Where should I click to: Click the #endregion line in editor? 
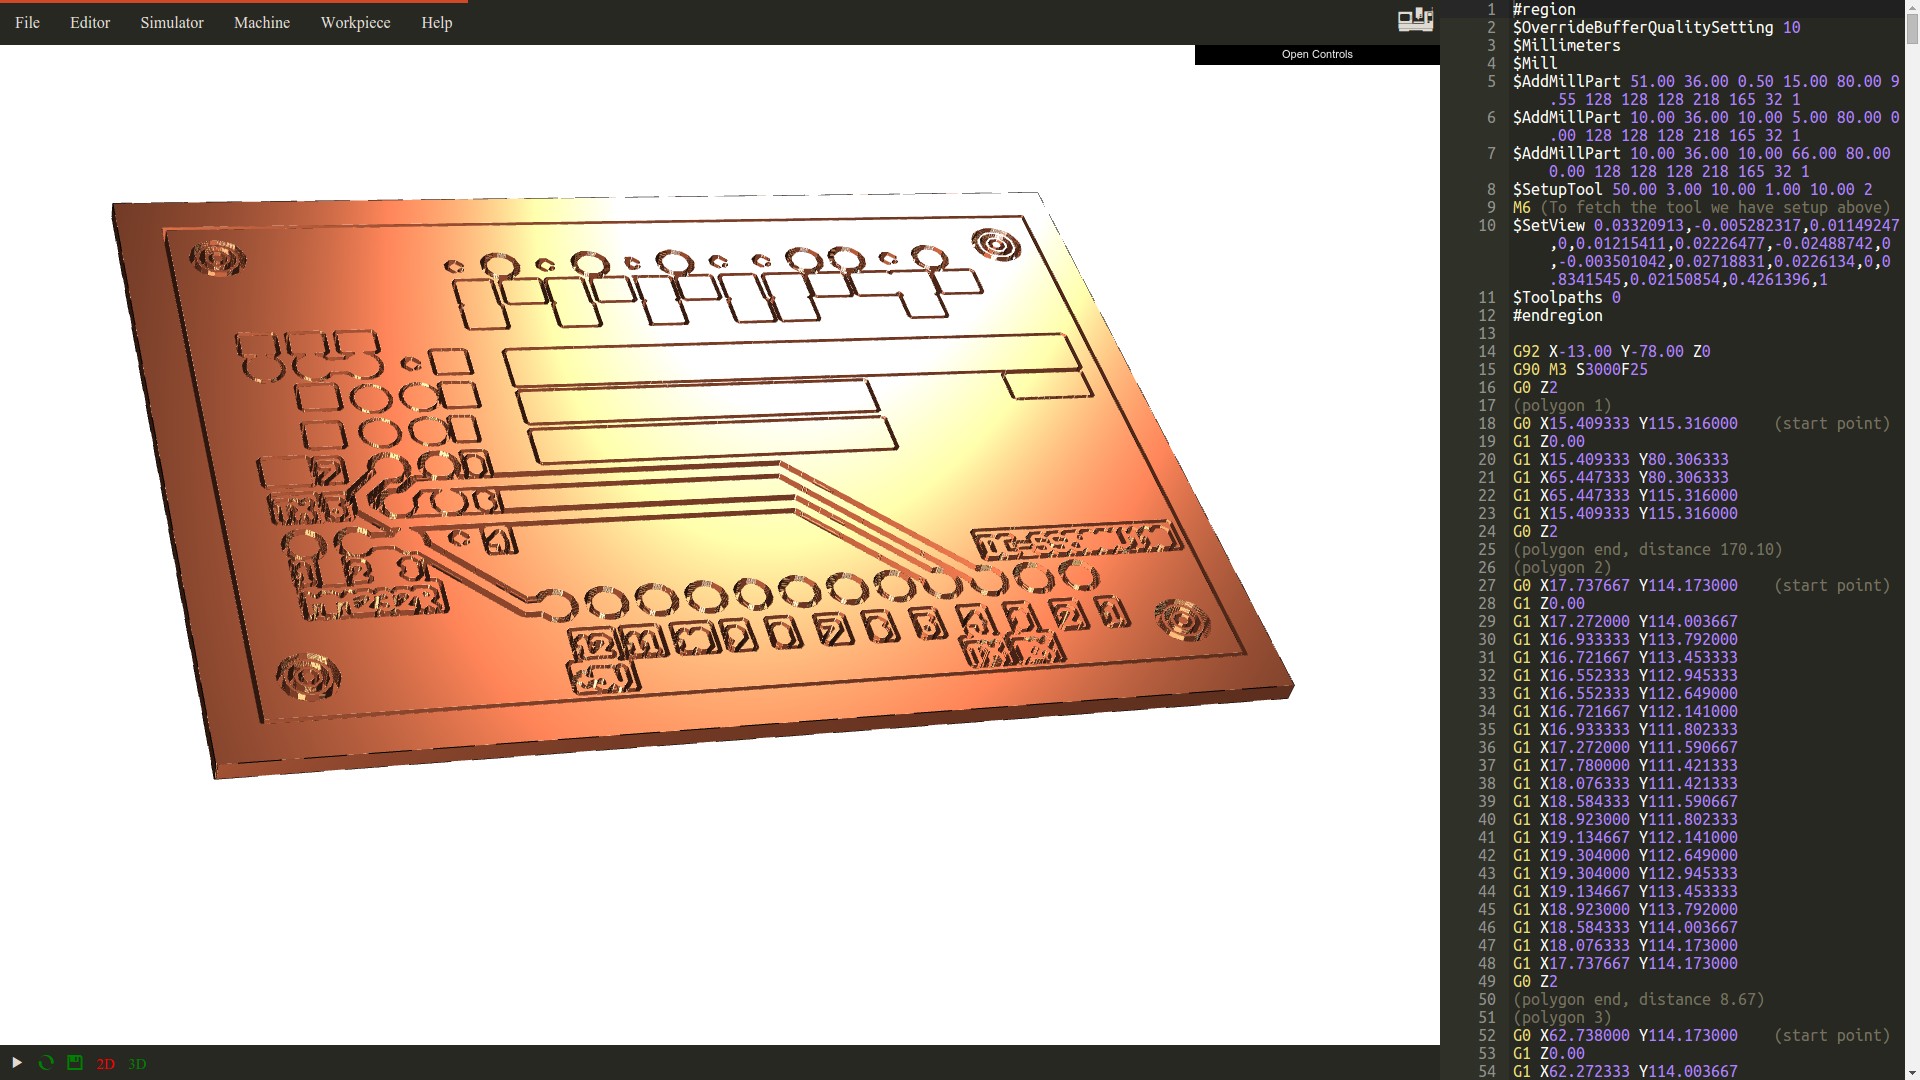1557,316
